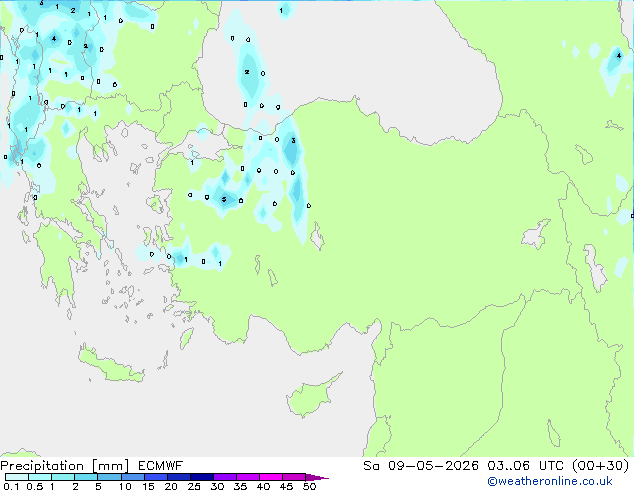Select the 2–5 mm legend swatch
Image resolution: width=634 pixels, height=490 pixels.
[x=86, y=477]
